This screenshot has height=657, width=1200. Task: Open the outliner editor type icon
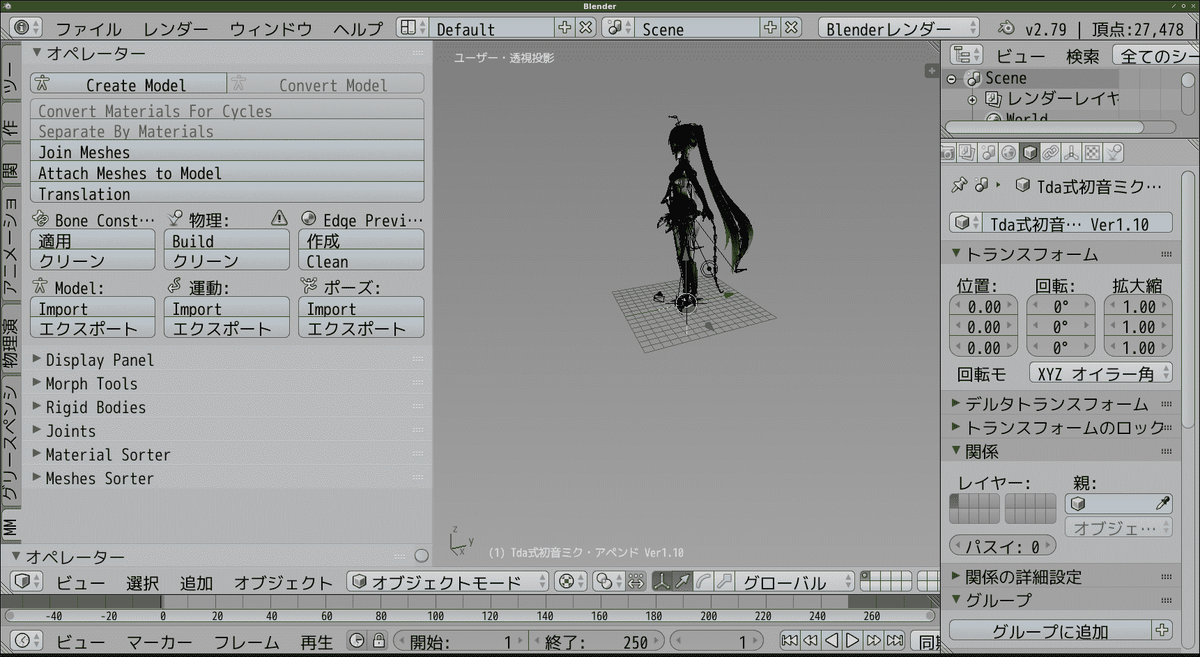[x=966, y=56]
